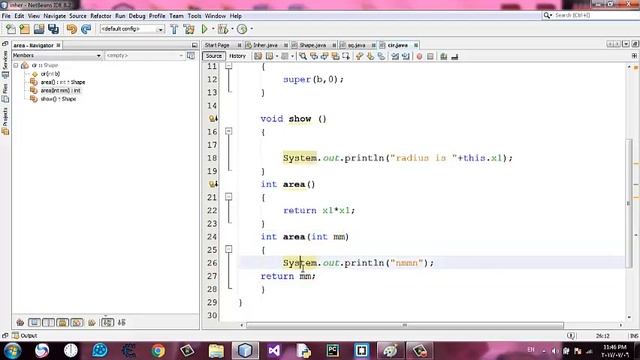Run the project with green play icon
This screenshot has width=640, height=360.
tap(204, 29)
